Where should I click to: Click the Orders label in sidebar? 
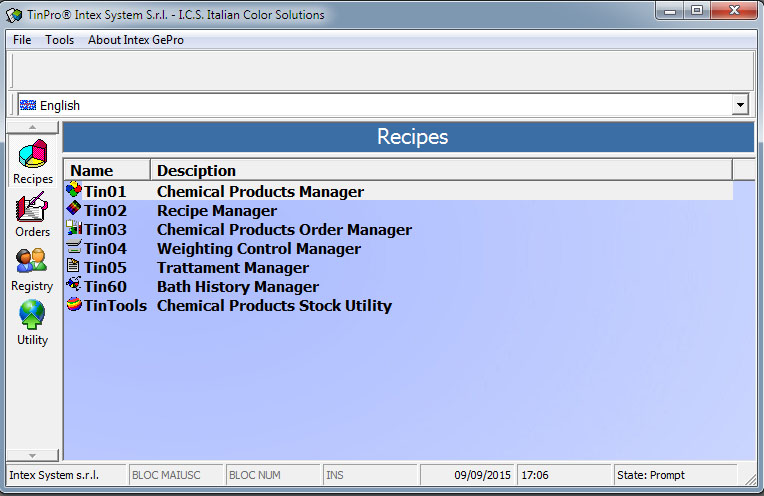tap(33, 232)
